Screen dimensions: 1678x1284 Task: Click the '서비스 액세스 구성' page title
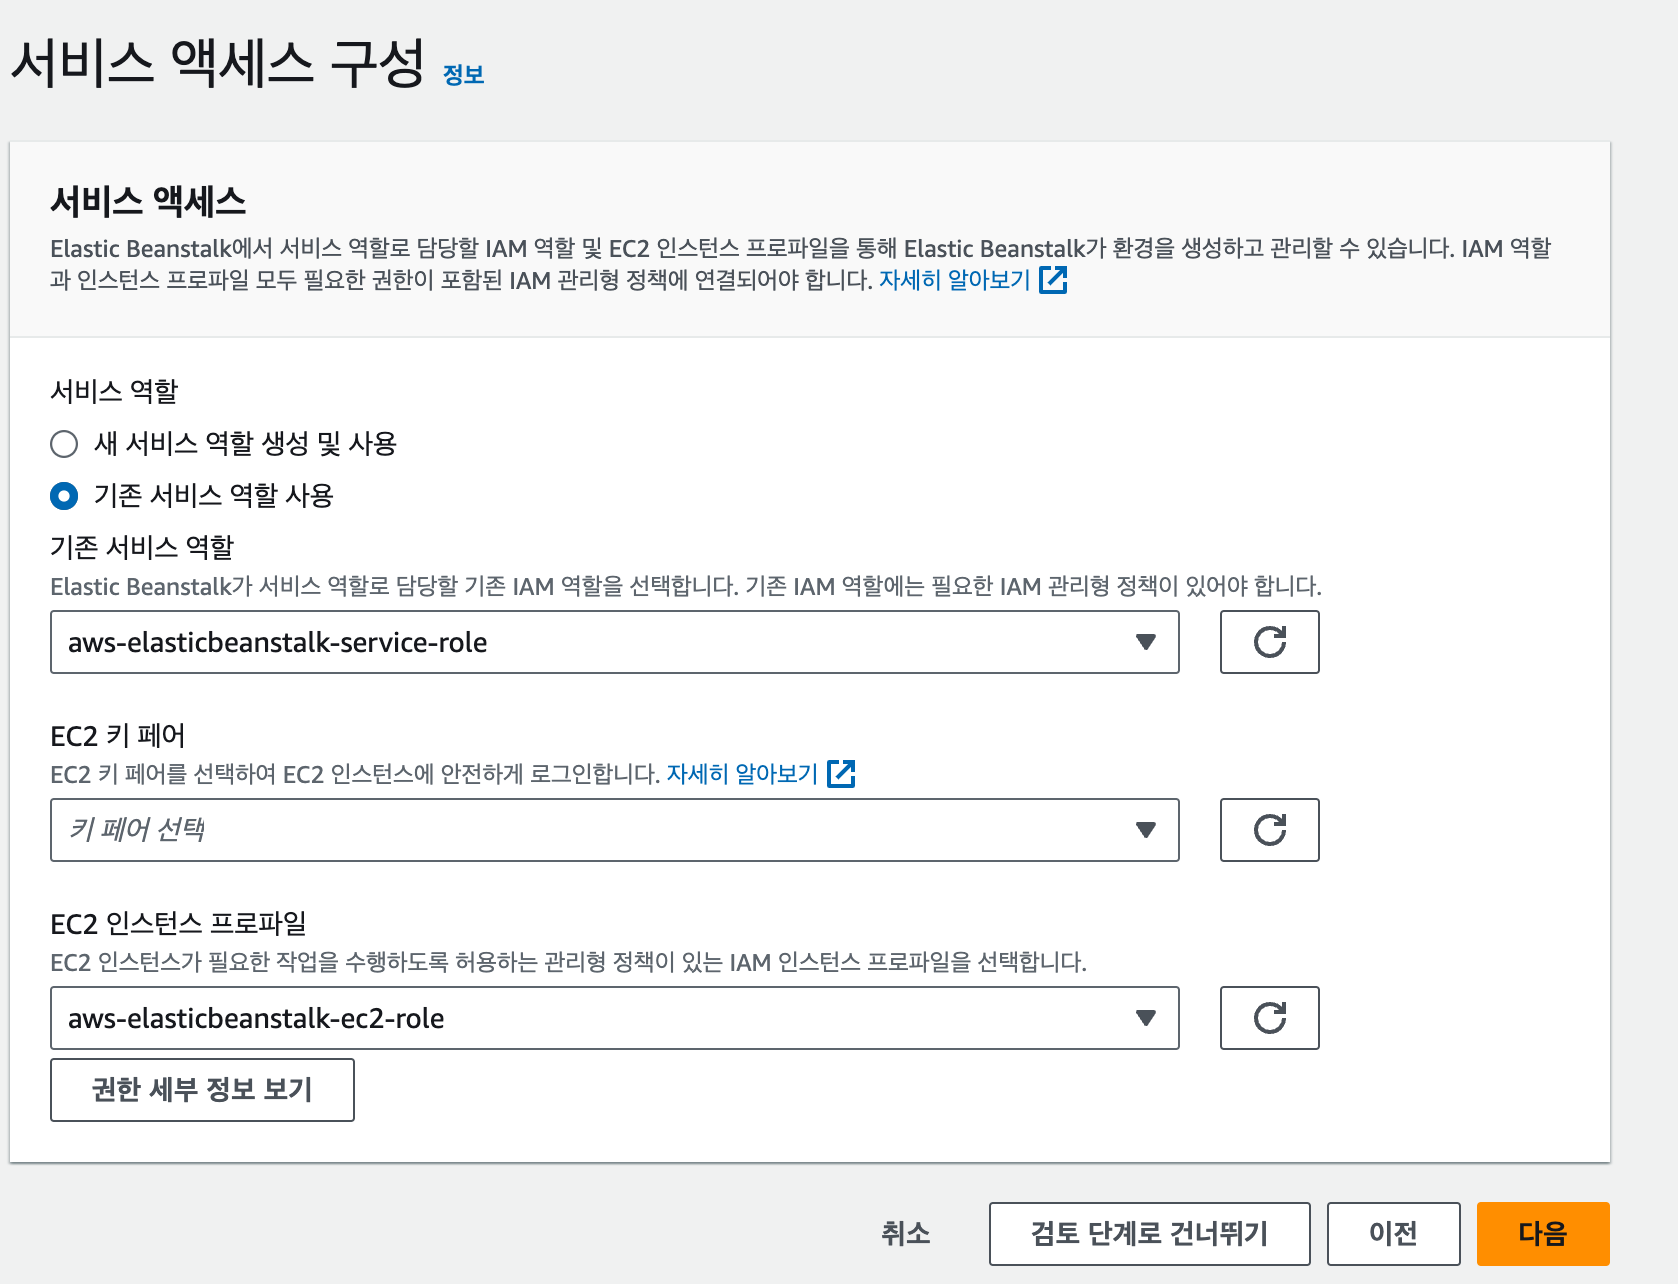click(219, 64)
